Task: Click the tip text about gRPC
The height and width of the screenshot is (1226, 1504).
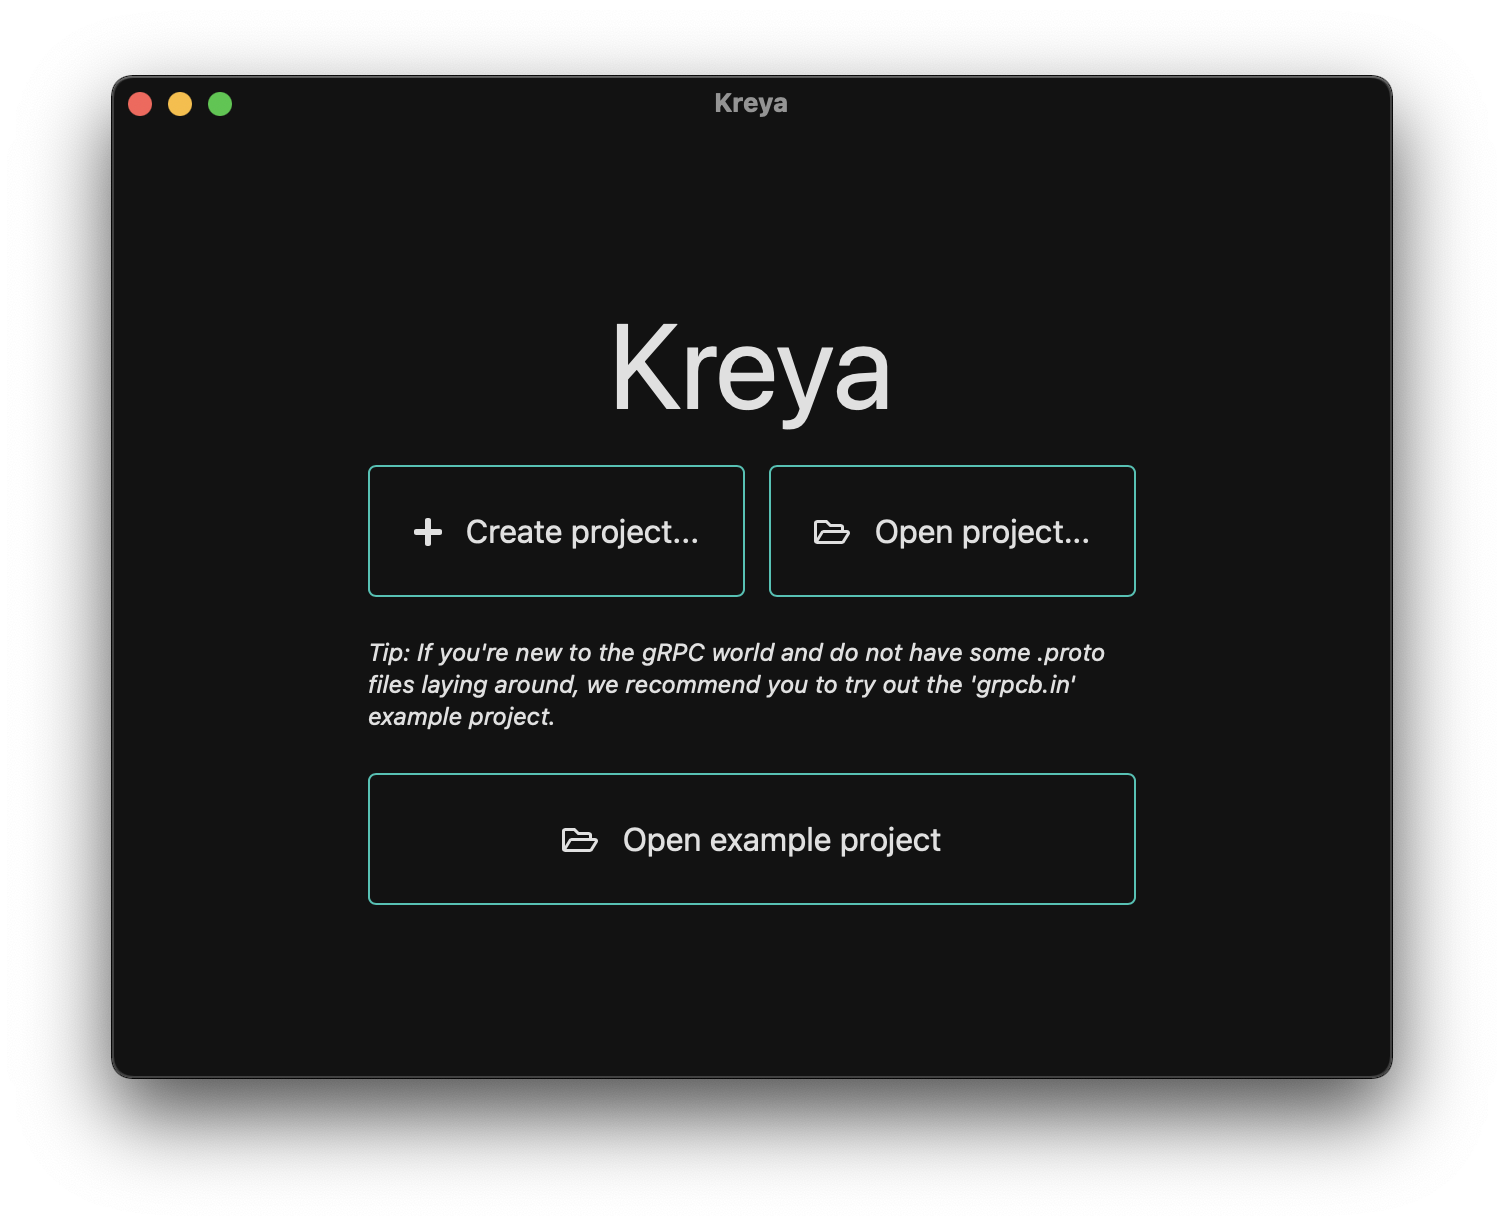Action: (737, 684)
